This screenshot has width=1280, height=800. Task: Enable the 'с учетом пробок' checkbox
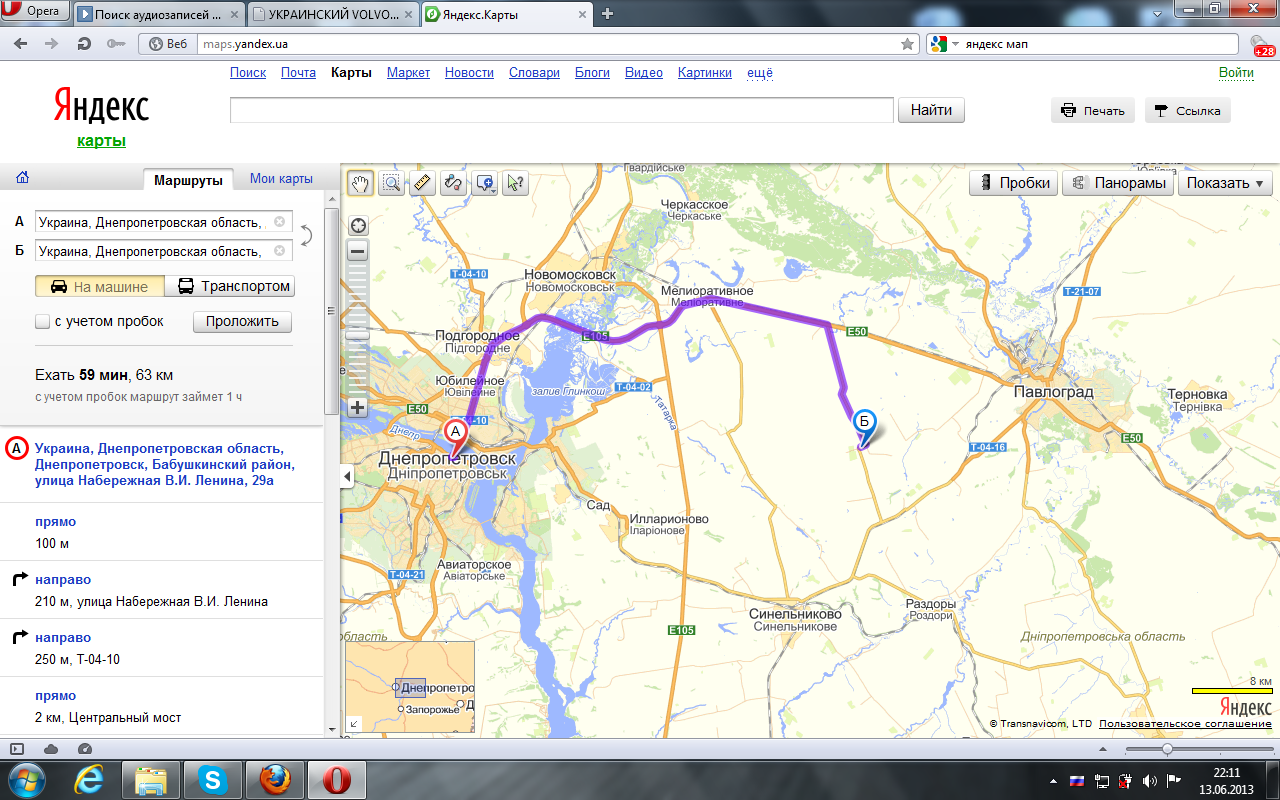click(x=42, y=322)
